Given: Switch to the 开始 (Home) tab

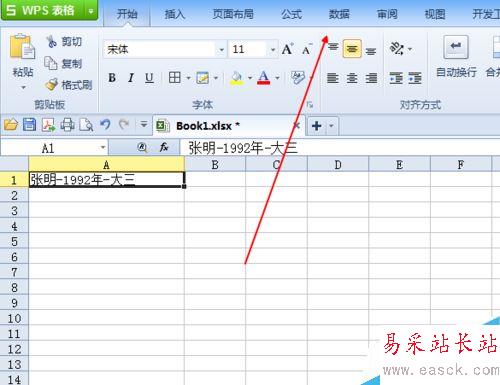Looking at the screenshot, I should (127, 14).
